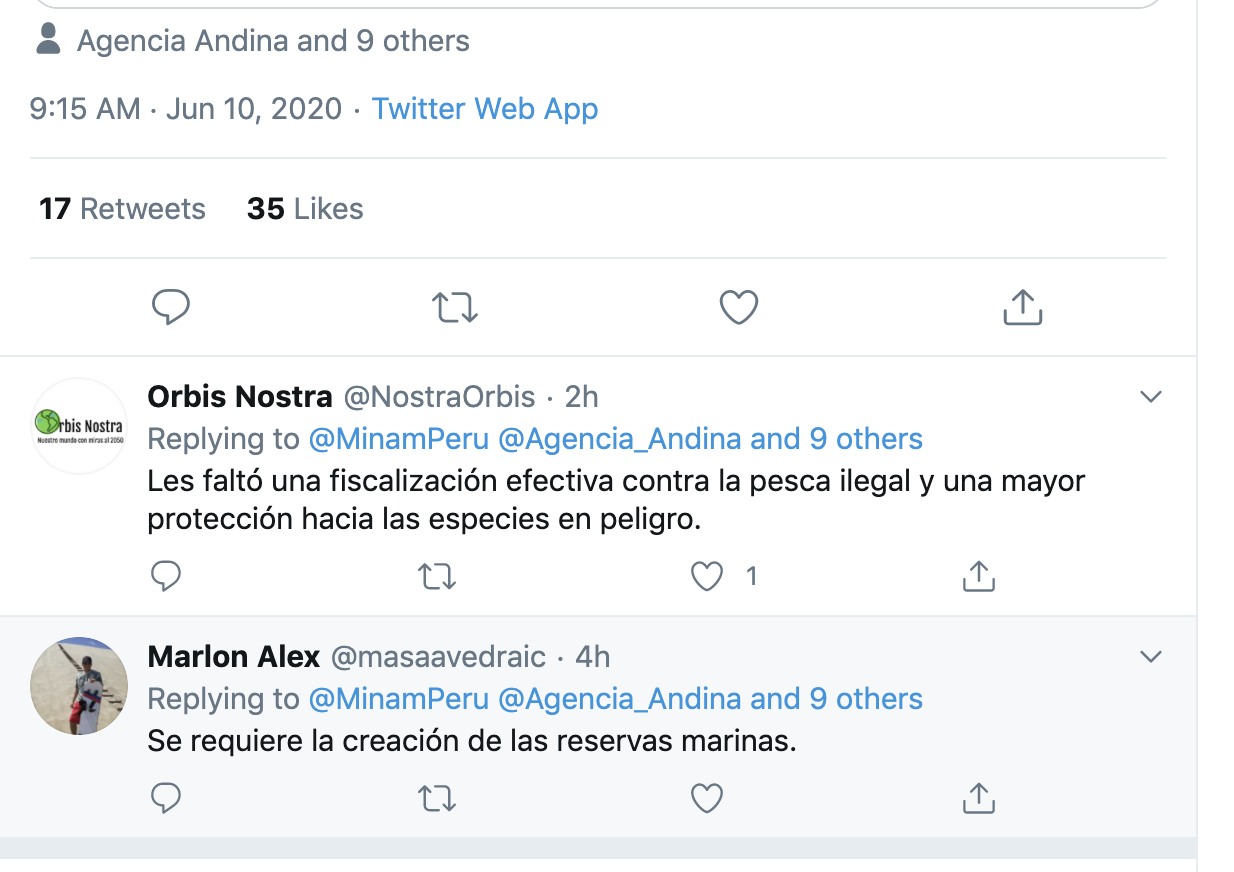Reply to the main tweet

(x=171, y=307)
